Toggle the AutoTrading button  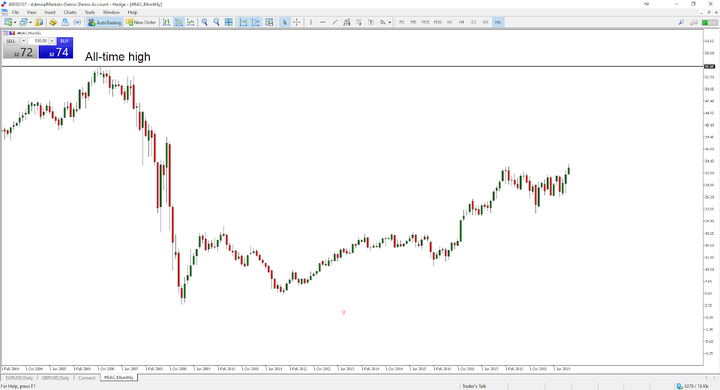point(104,22)
